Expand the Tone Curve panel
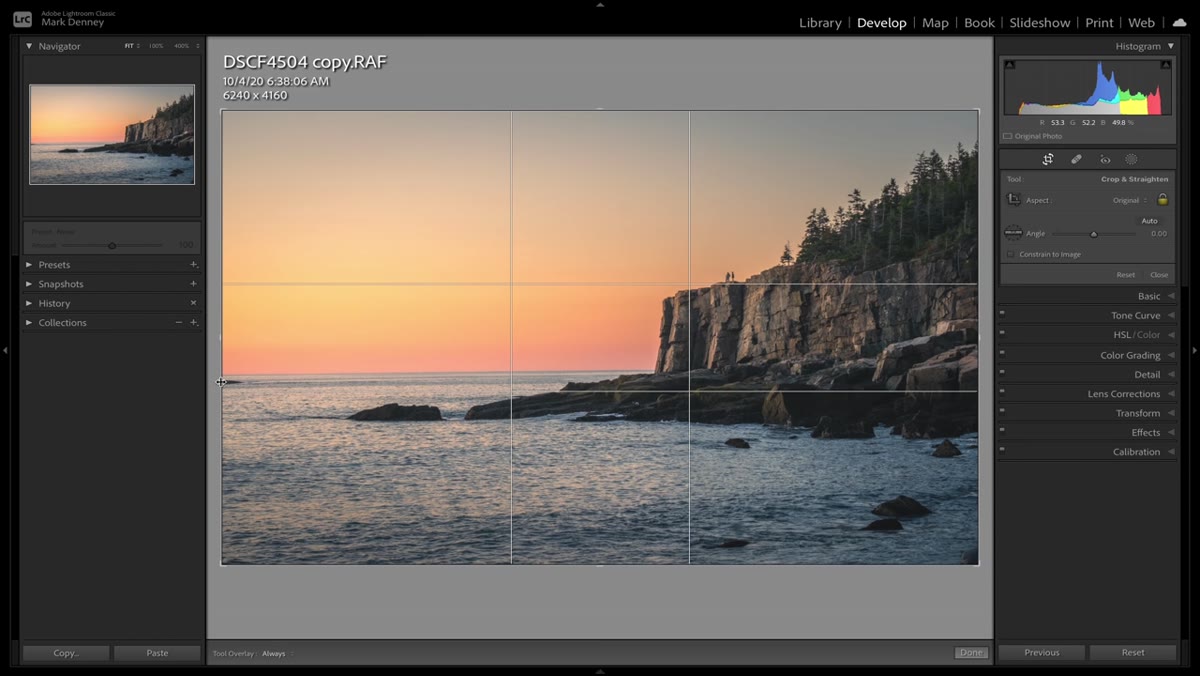The width and height of the screenshot is (1200, 676). point(1087,315)
